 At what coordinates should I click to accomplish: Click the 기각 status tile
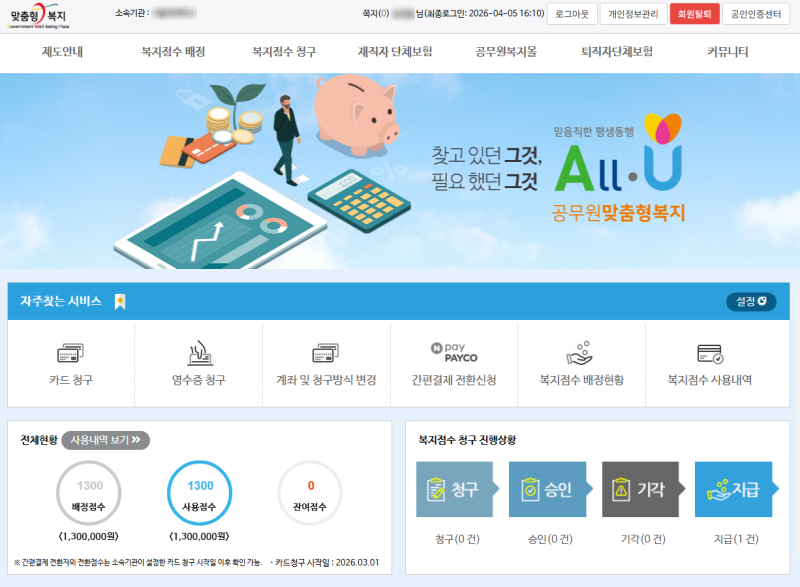(x=643, y=489)
